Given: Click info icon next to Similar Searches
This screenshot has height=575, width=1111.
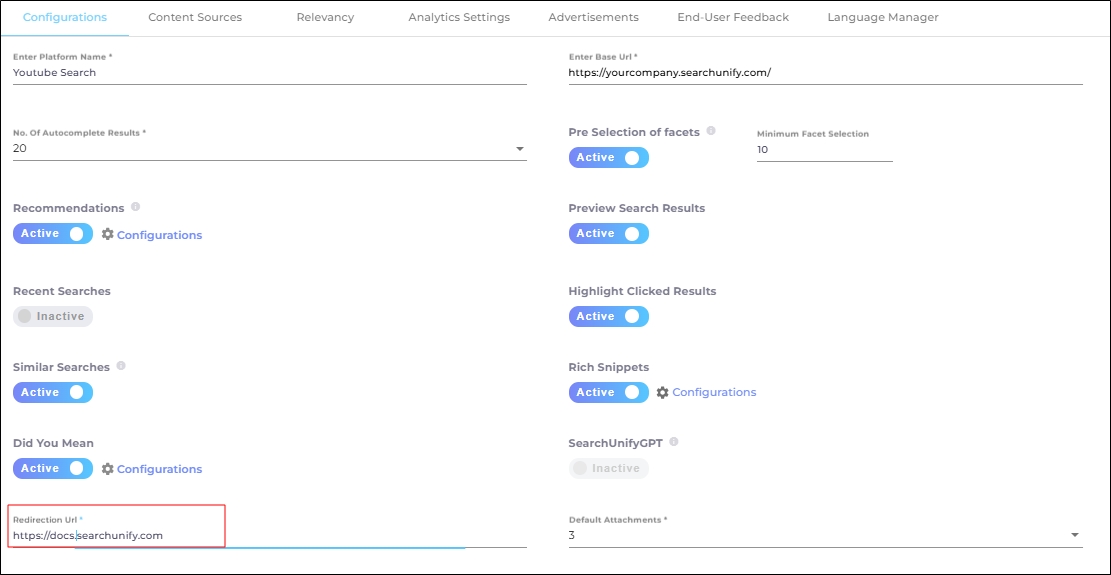Looking at the screenshot, I should pos(121,366).
